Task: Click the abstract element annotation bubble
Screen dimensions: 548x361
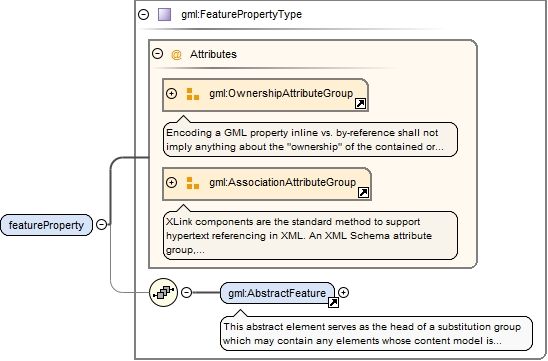Action: click(x=376, y=333)
